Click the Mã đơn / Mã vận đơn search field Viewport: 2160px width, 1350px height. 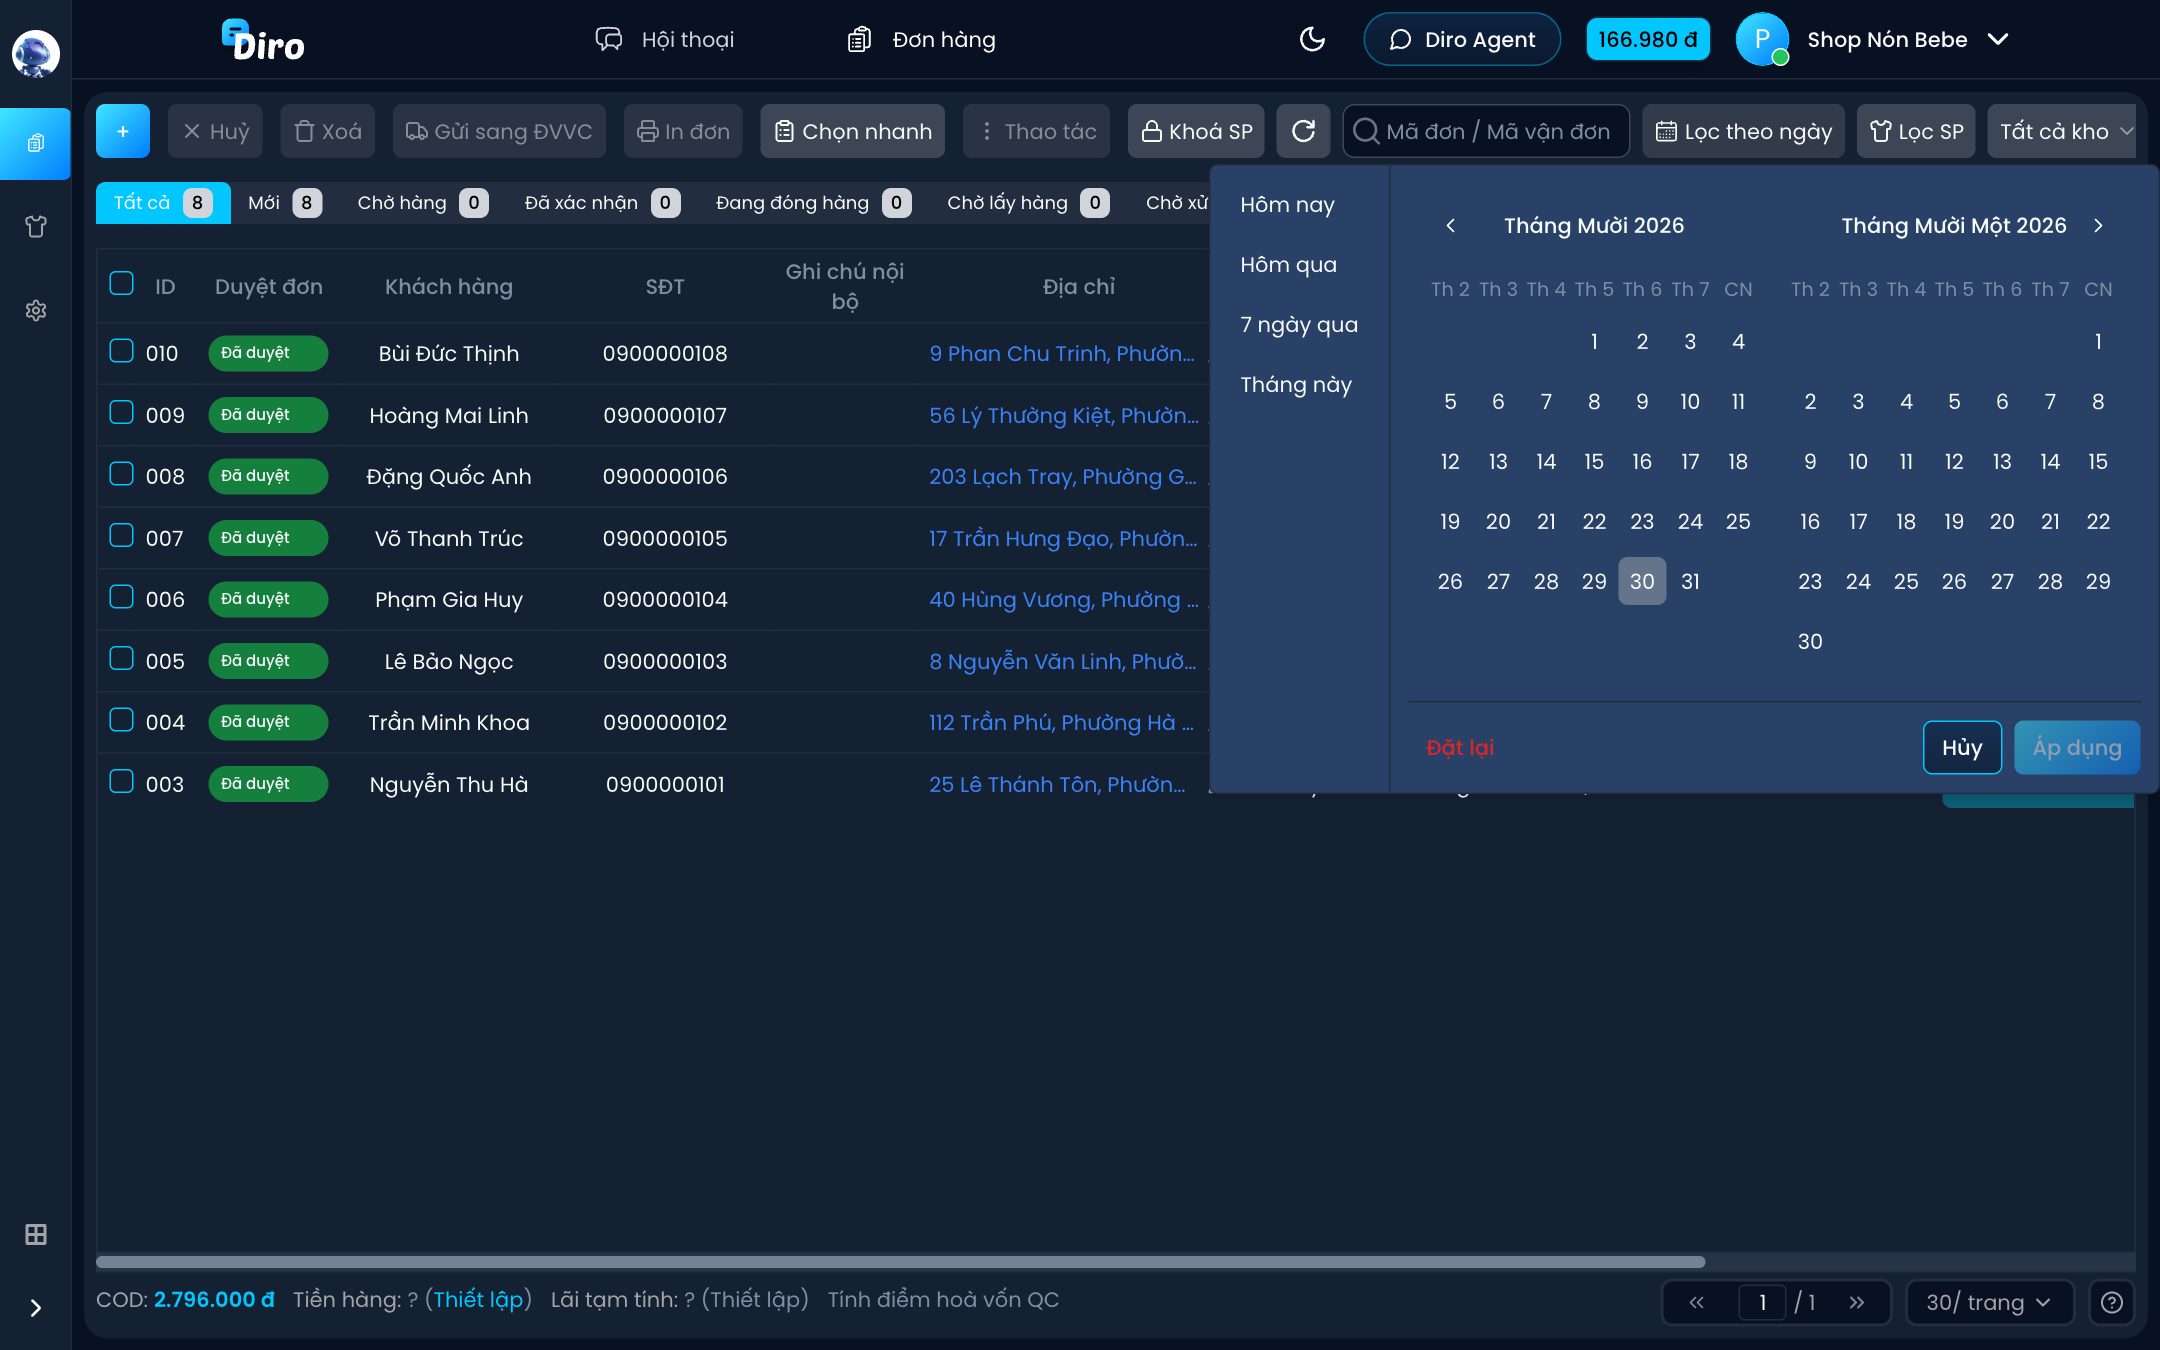1486,131
